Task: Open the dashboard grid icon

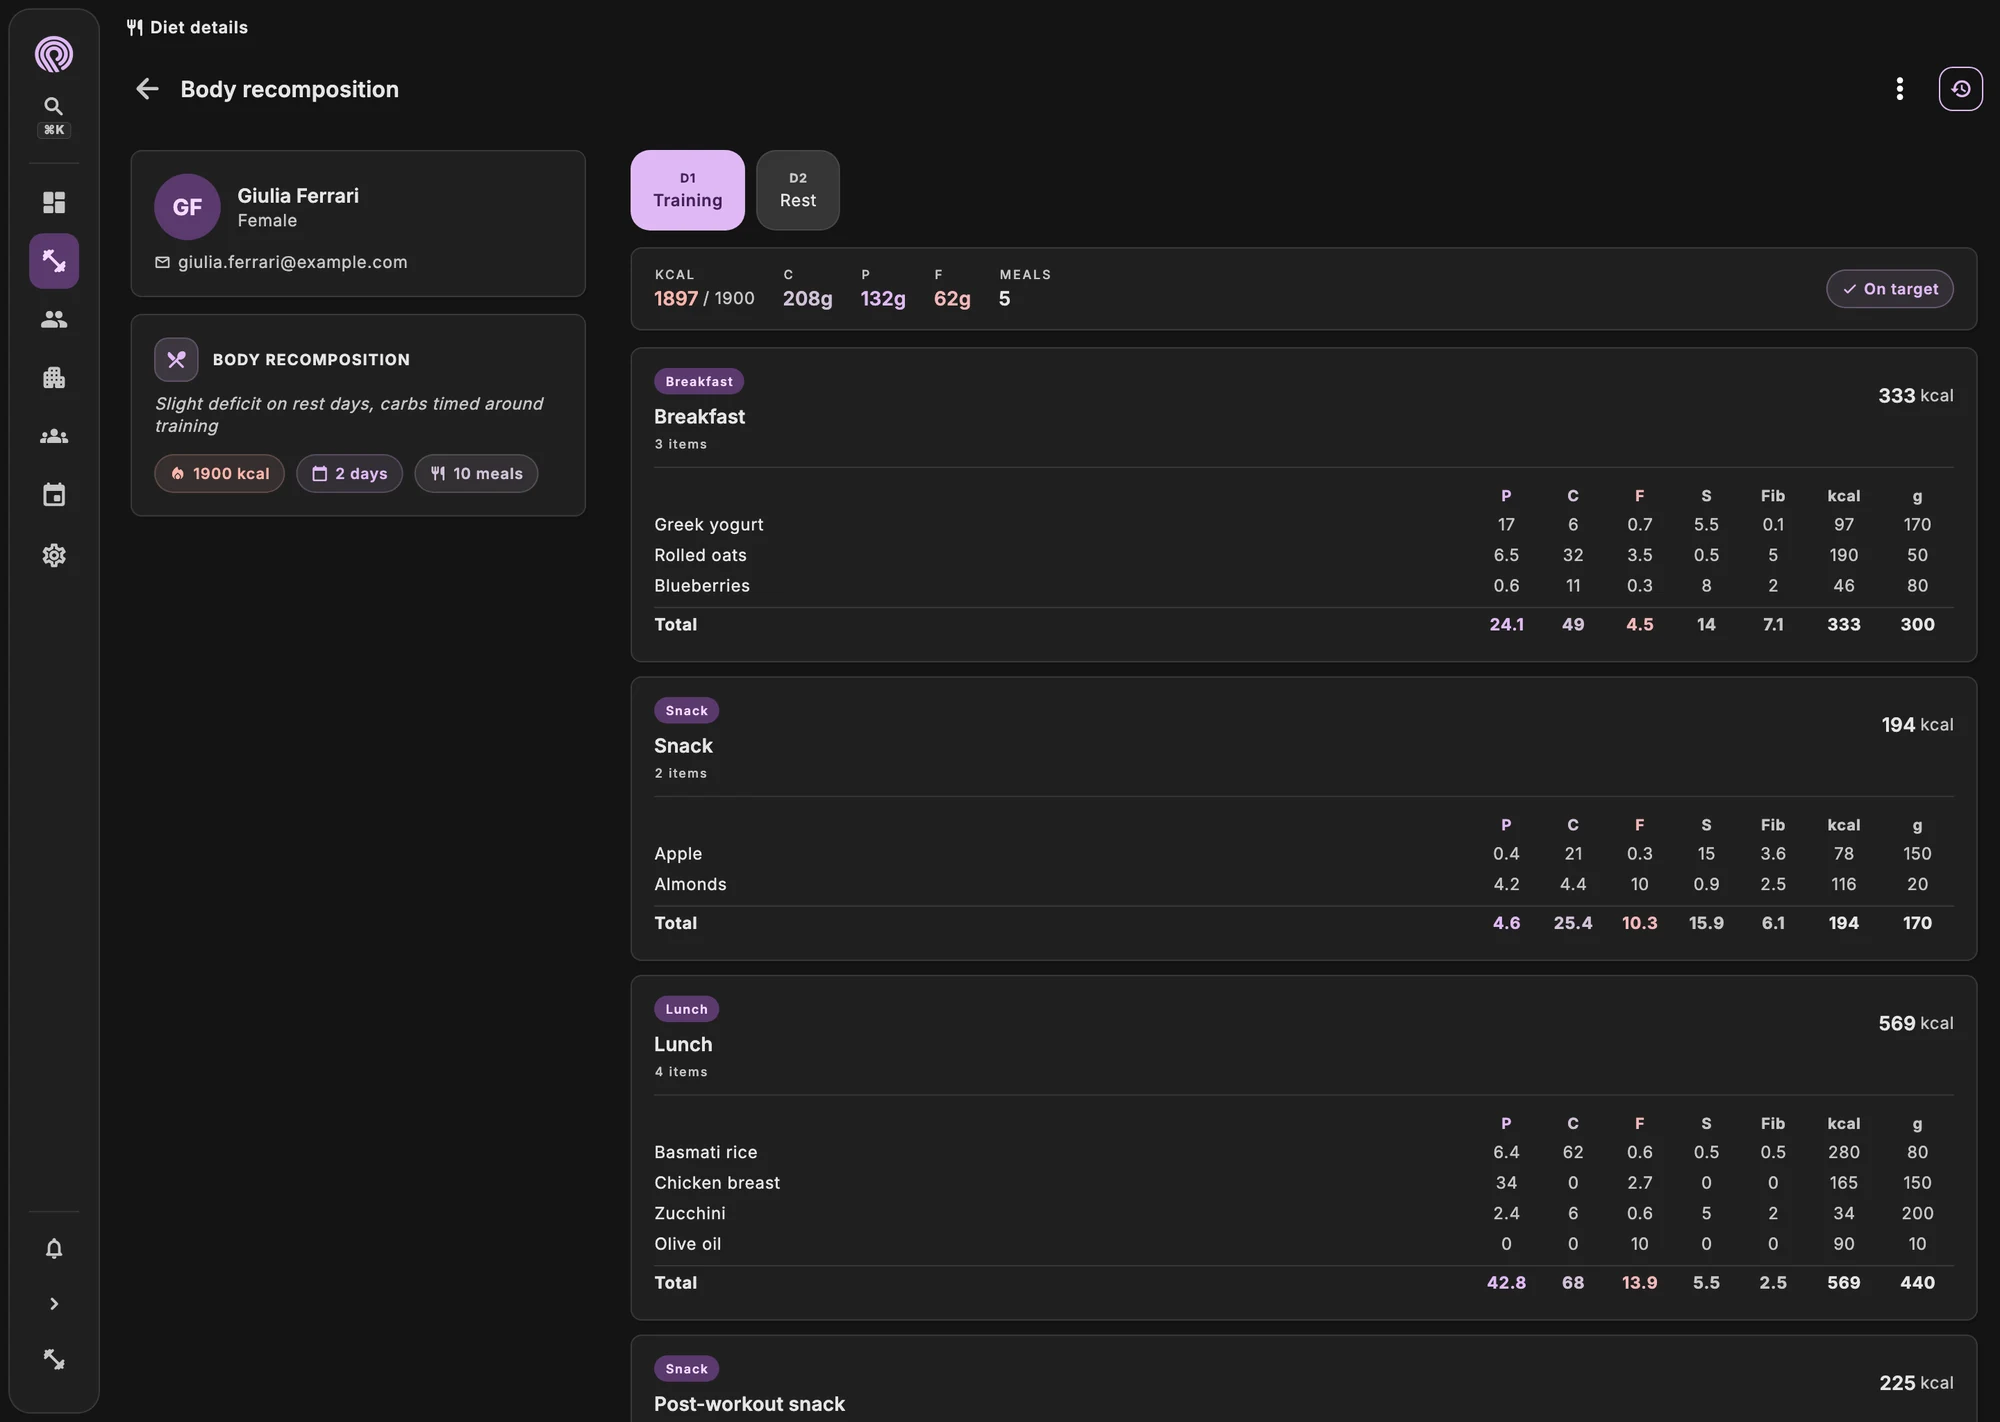Action: pos(54,203)
